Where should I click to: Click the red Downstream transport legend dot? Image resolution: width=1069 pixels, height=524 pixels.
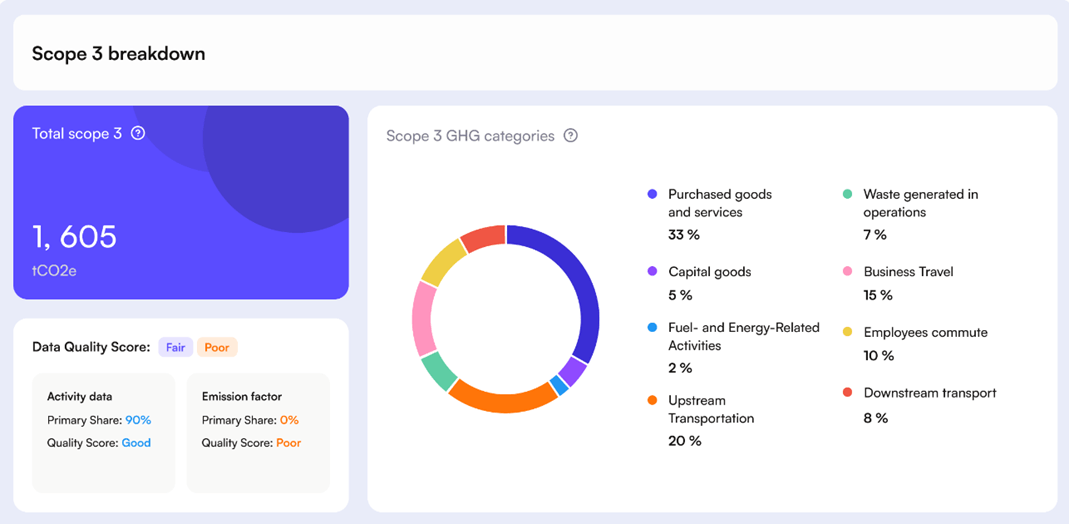pos(847,393)
